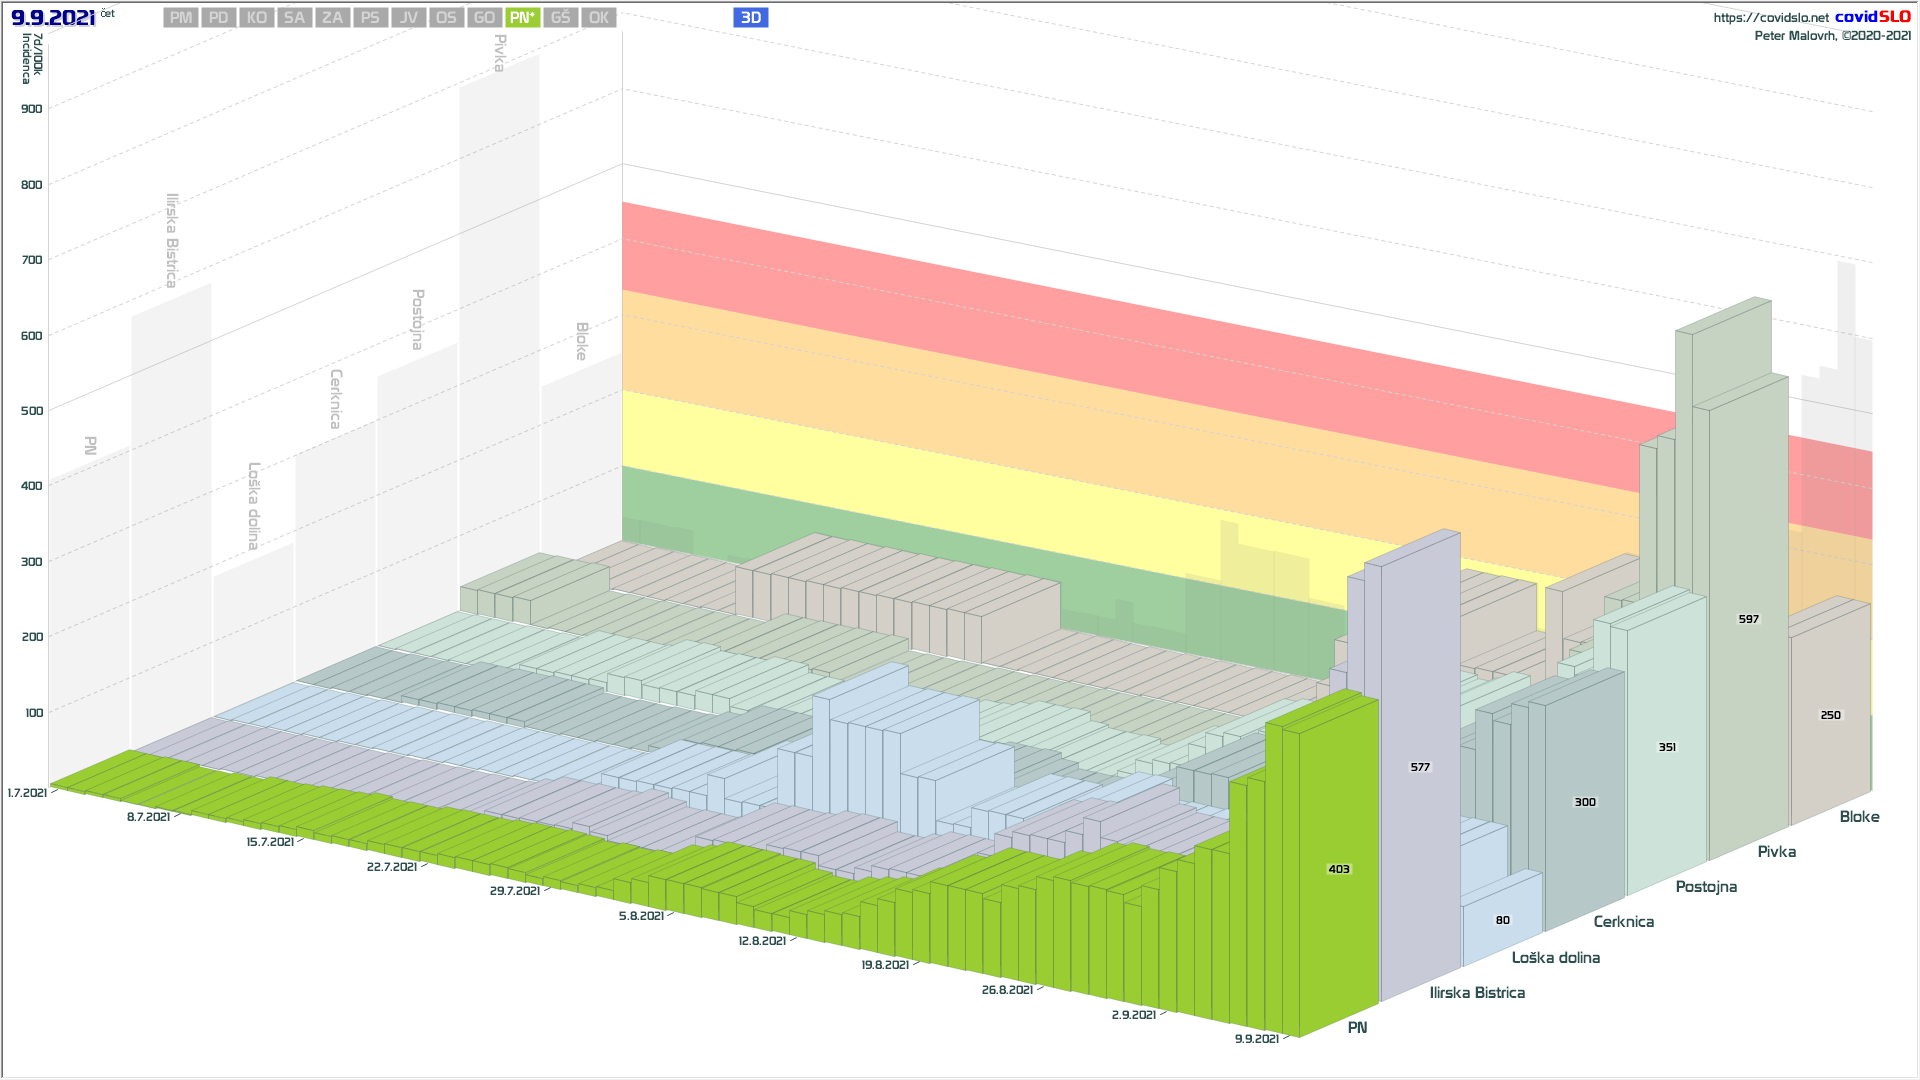This screenshot has width=1920, height=1080.
Task: Switch to the GO region tab
Action: click(x=485, y=18)
